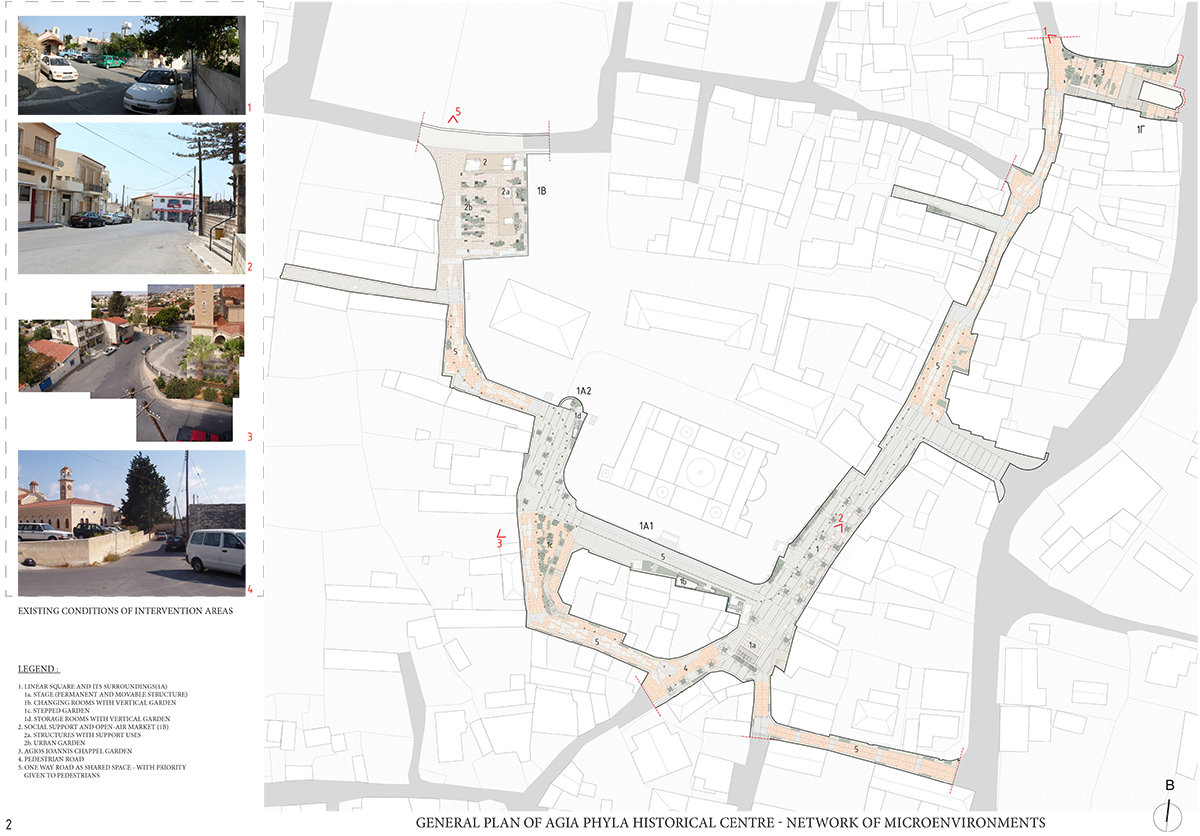Click the letter B above the north arrow
The height and width of the screenshot is (836, 1200).
(x=1169, y=785)
